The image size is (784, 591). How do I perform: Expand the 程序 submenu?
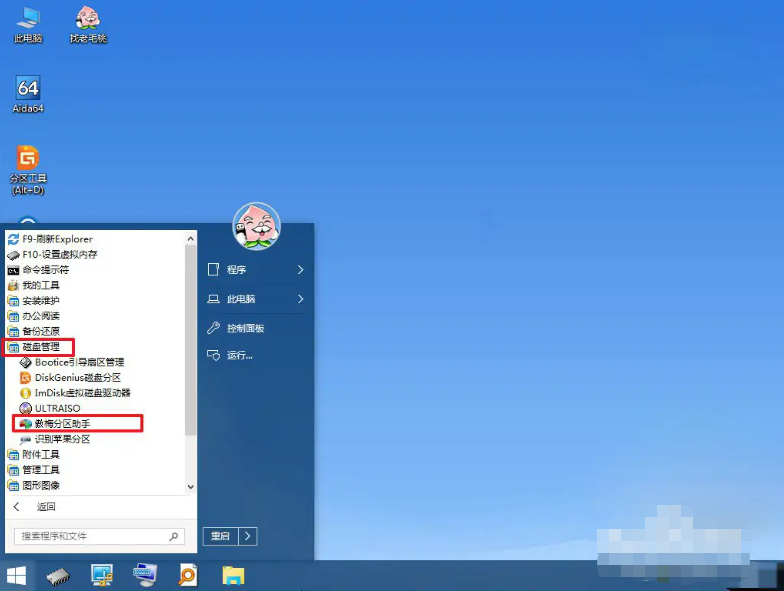(x=256, y=270)
